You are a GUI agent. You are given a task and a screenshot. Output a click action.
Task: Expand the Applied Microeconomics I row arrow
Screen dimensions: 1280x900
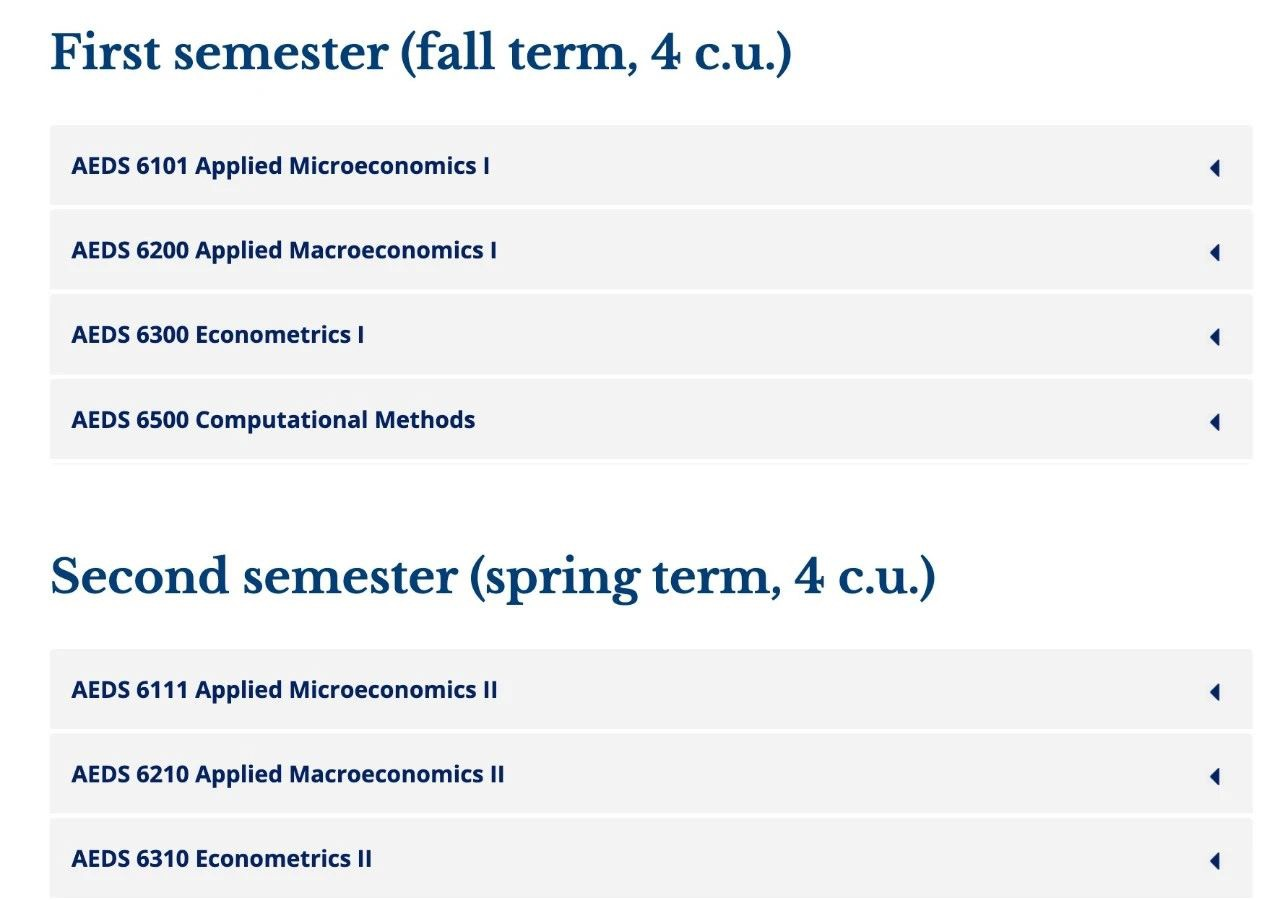1215,168
